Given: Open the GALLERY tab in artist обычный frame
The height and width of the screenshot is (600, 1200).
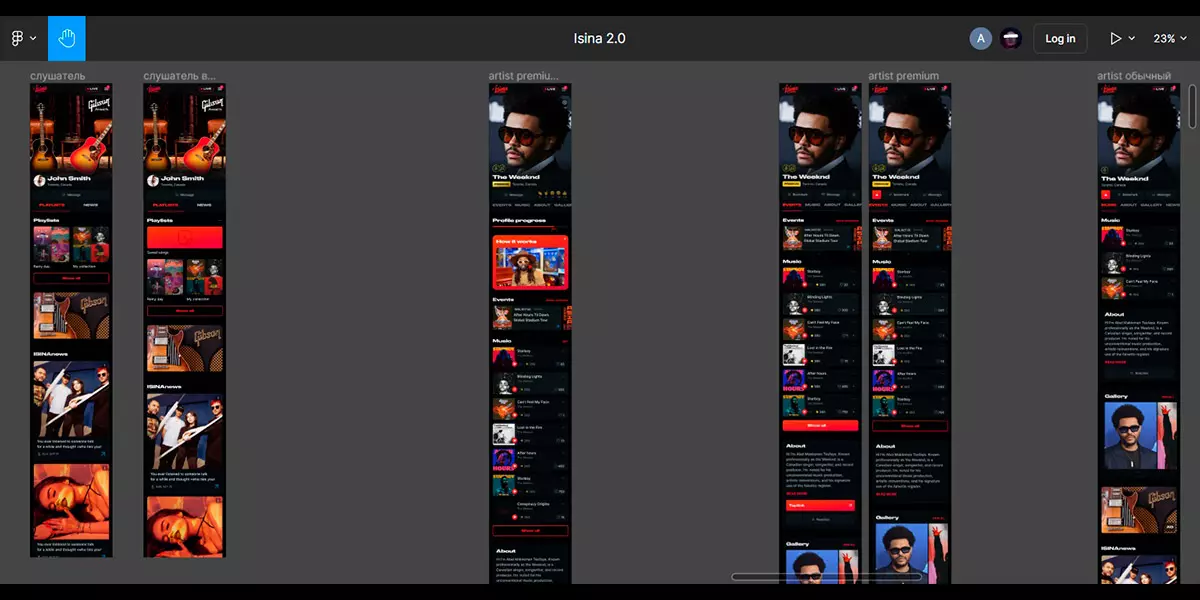Looking at the screenshot, I should tap(1152, 204).
